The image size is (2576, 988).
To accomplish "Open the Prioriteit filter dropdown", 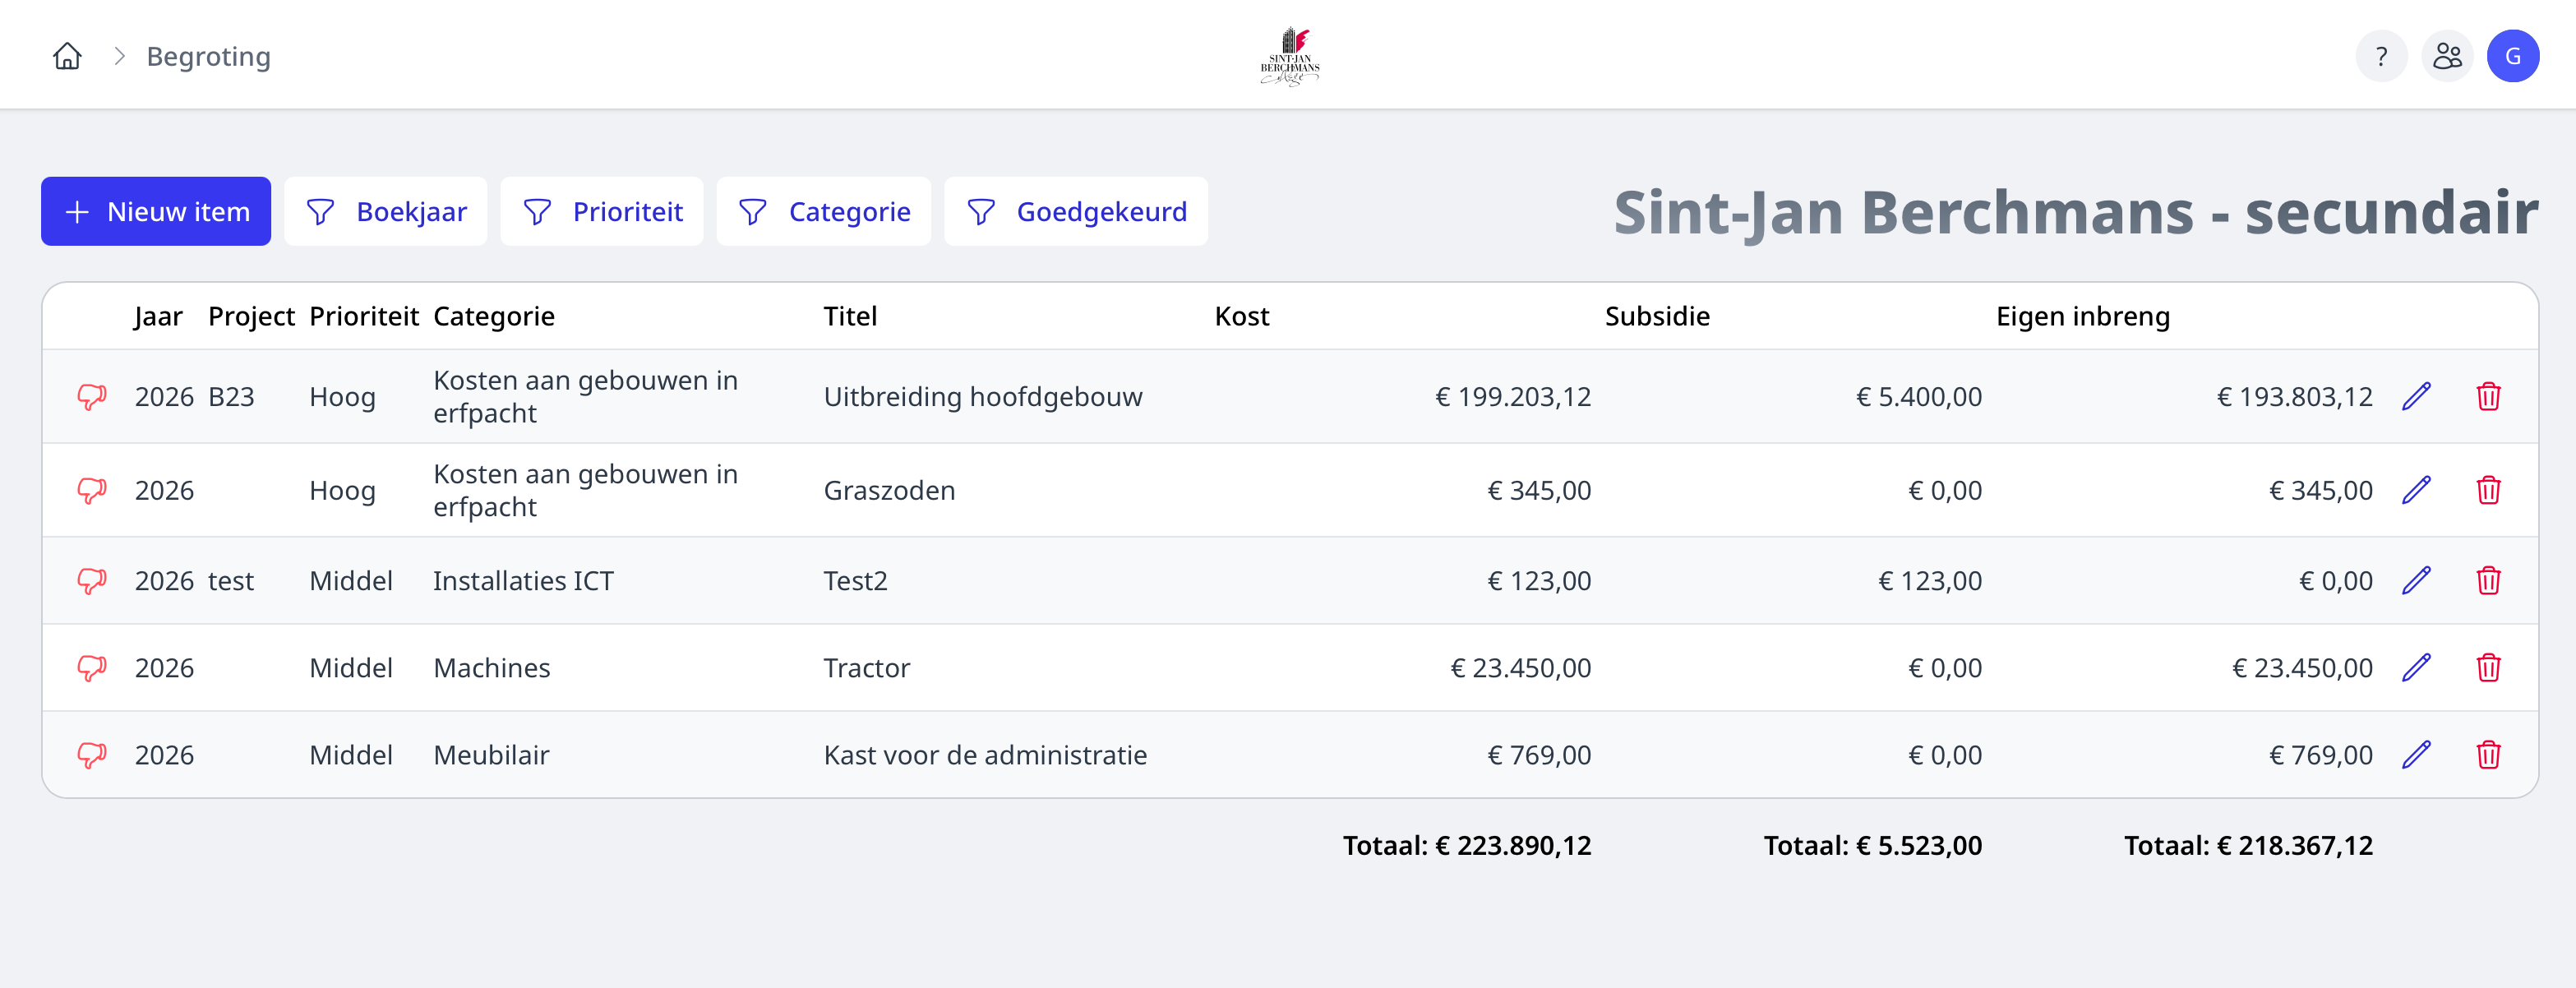I will tap(602, 212).
